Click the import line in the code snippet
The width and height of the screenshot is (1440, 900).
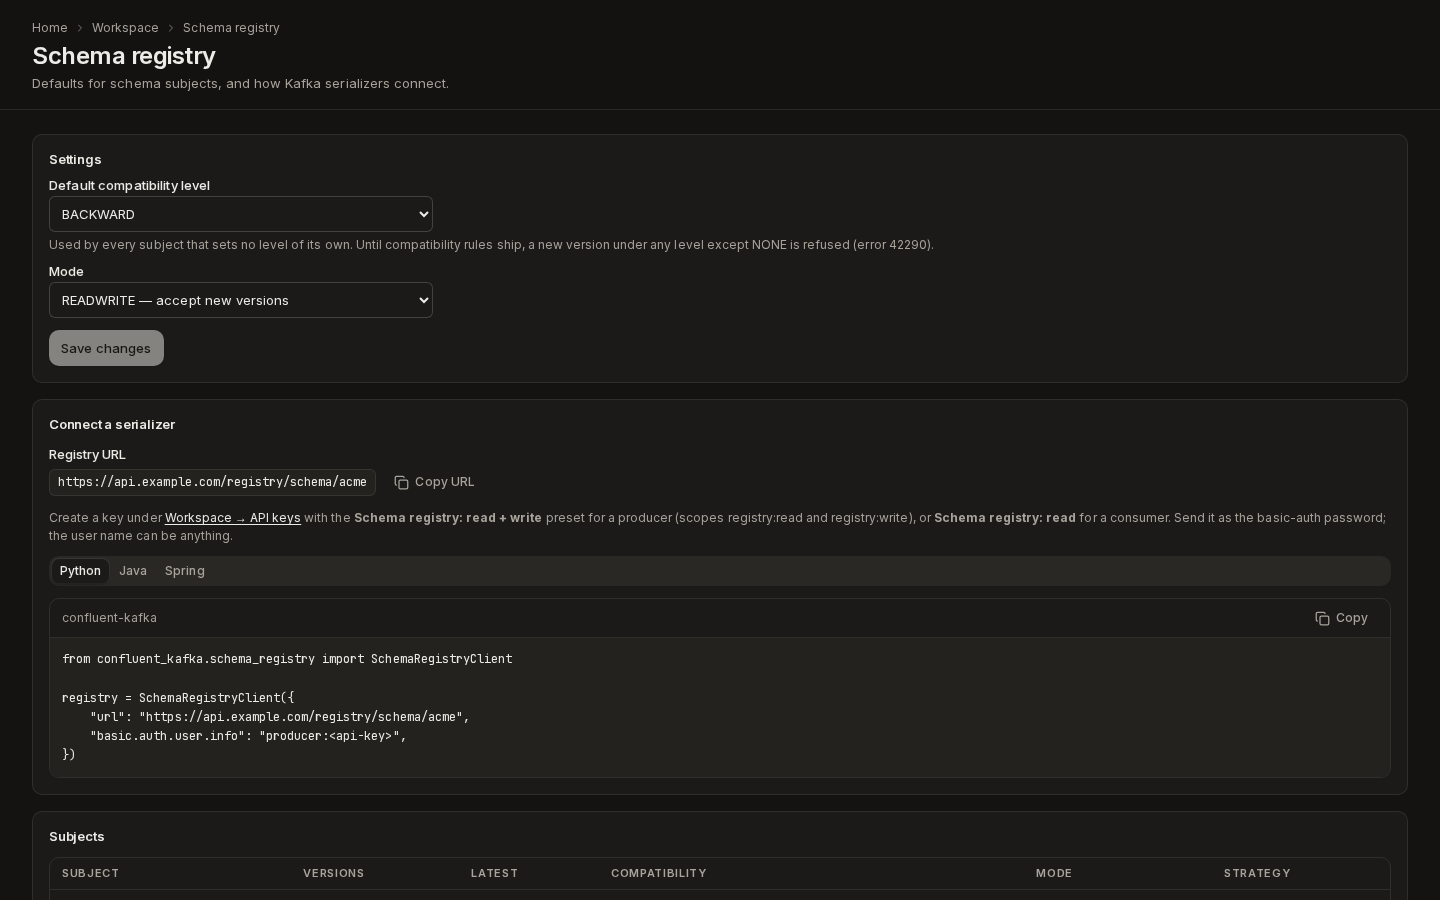[287, 659]
